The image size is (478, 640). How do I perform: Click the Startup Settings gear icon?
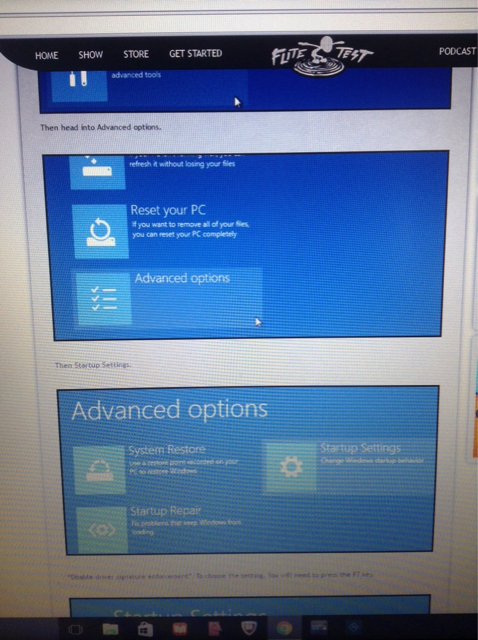pyautogui.click(x=291, y=467)
